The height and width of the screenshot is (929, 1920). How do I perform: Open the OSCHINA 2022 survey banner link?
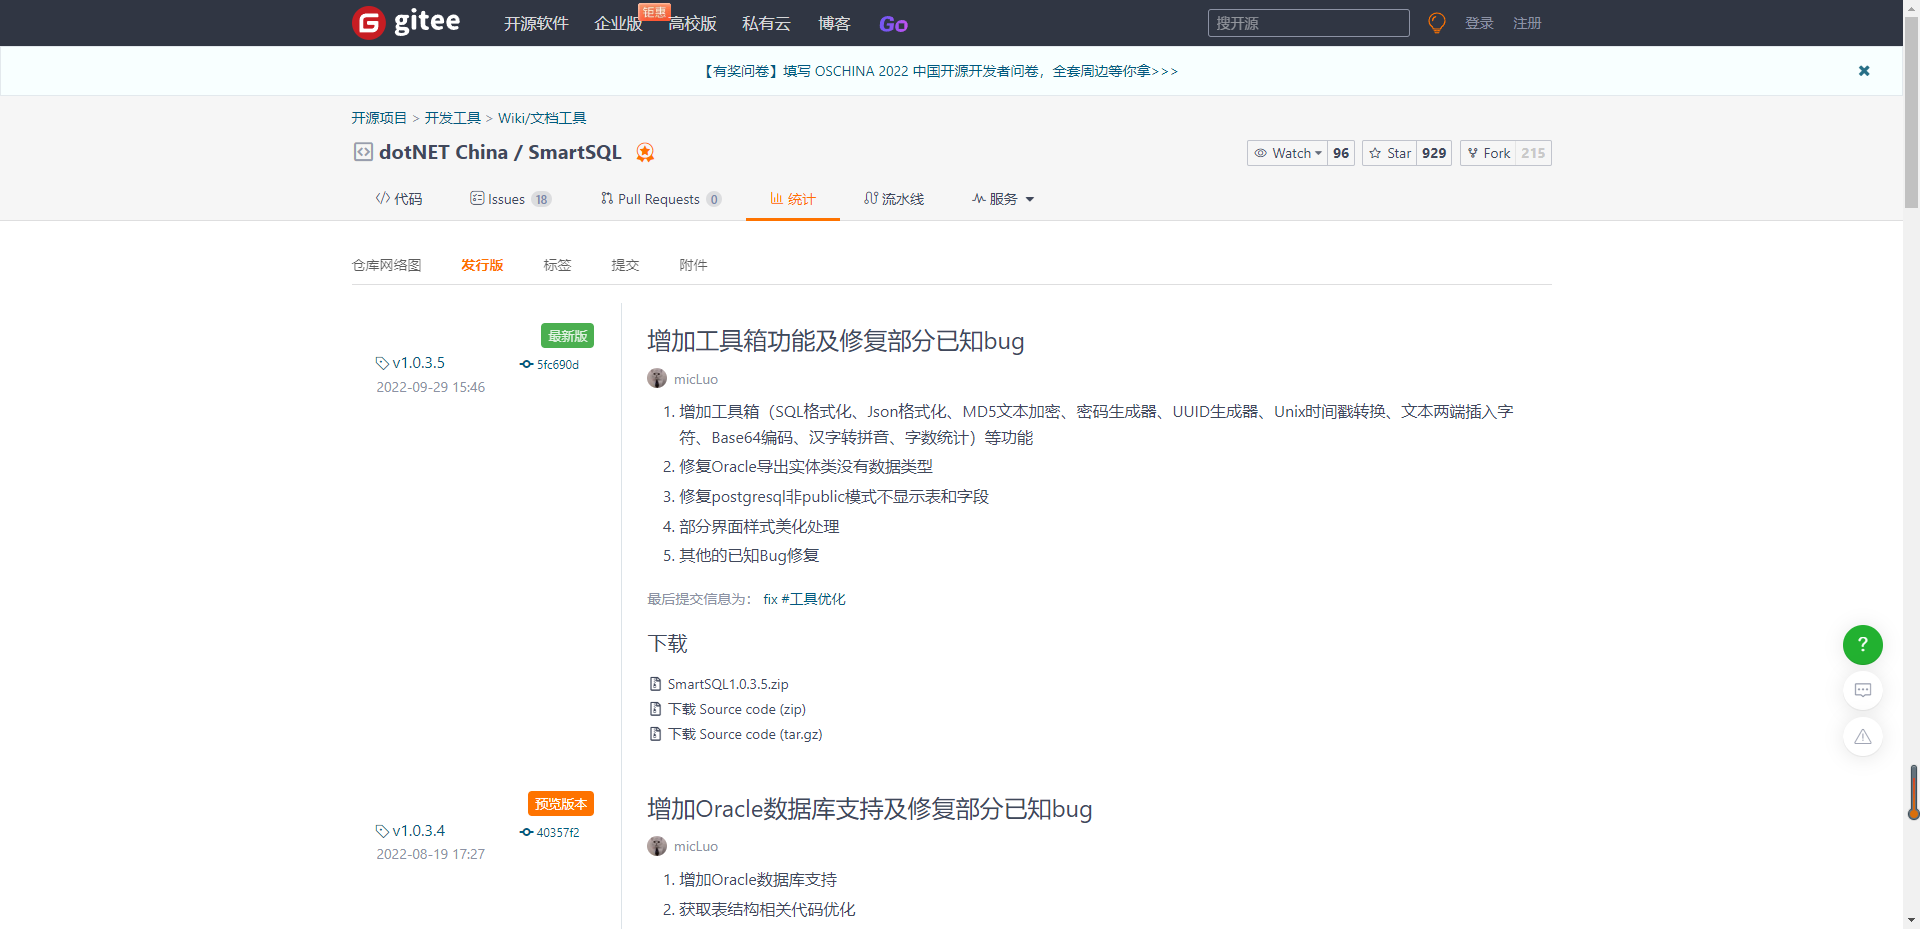tap(940, 71)
